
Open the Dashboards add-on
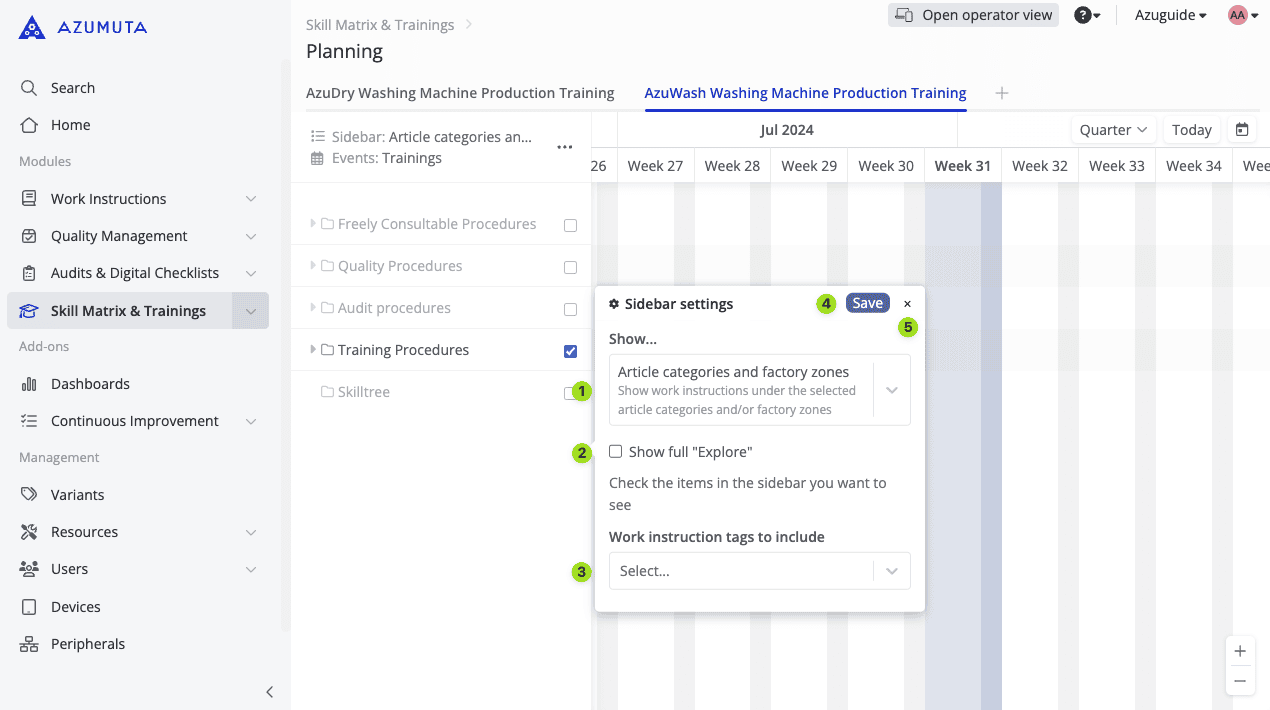point(90,383)
